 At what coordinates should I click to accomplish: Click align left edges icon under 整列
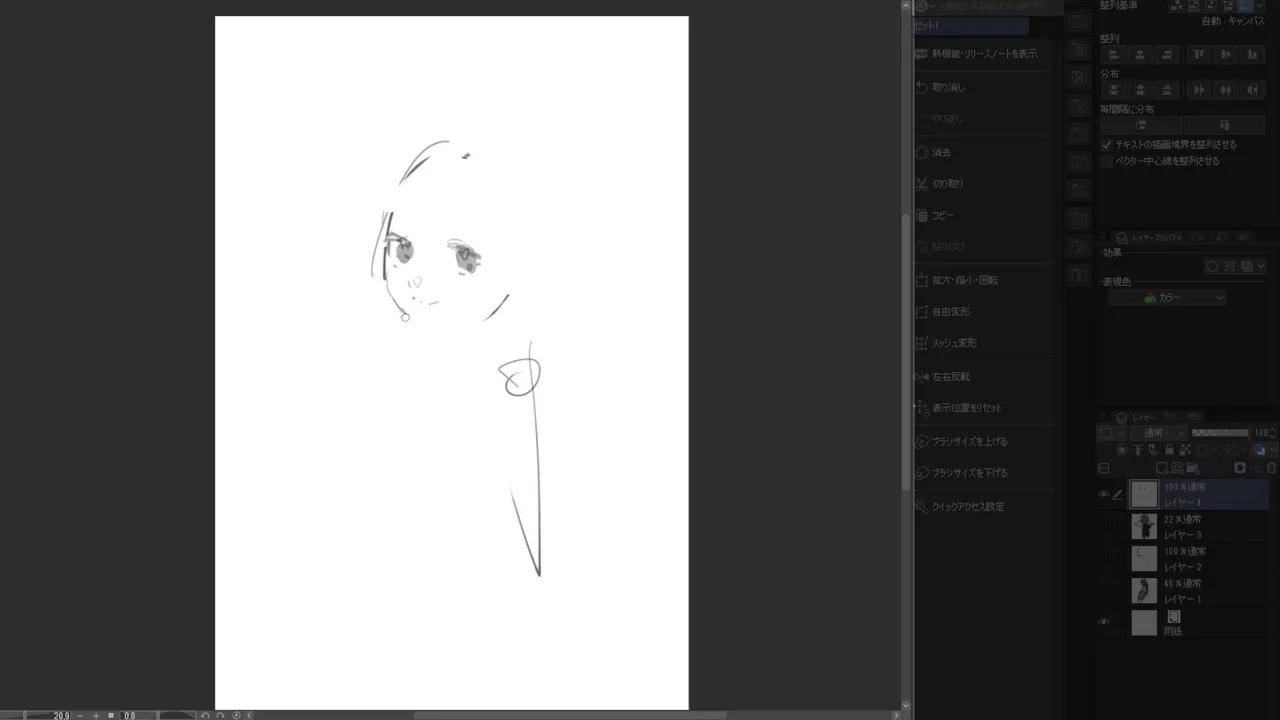(x=1113, y=55)
